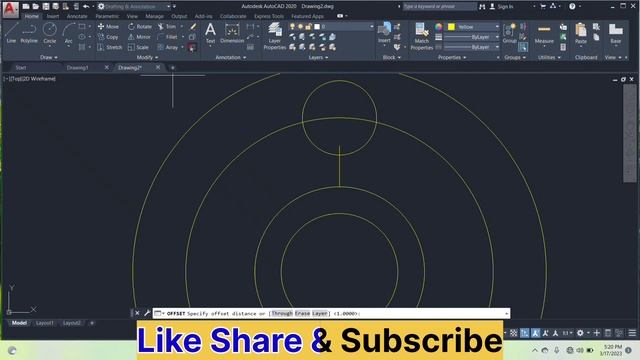640x360 pixels.
Task: Click the Fillet tool
Action: (x=167, y=37)
